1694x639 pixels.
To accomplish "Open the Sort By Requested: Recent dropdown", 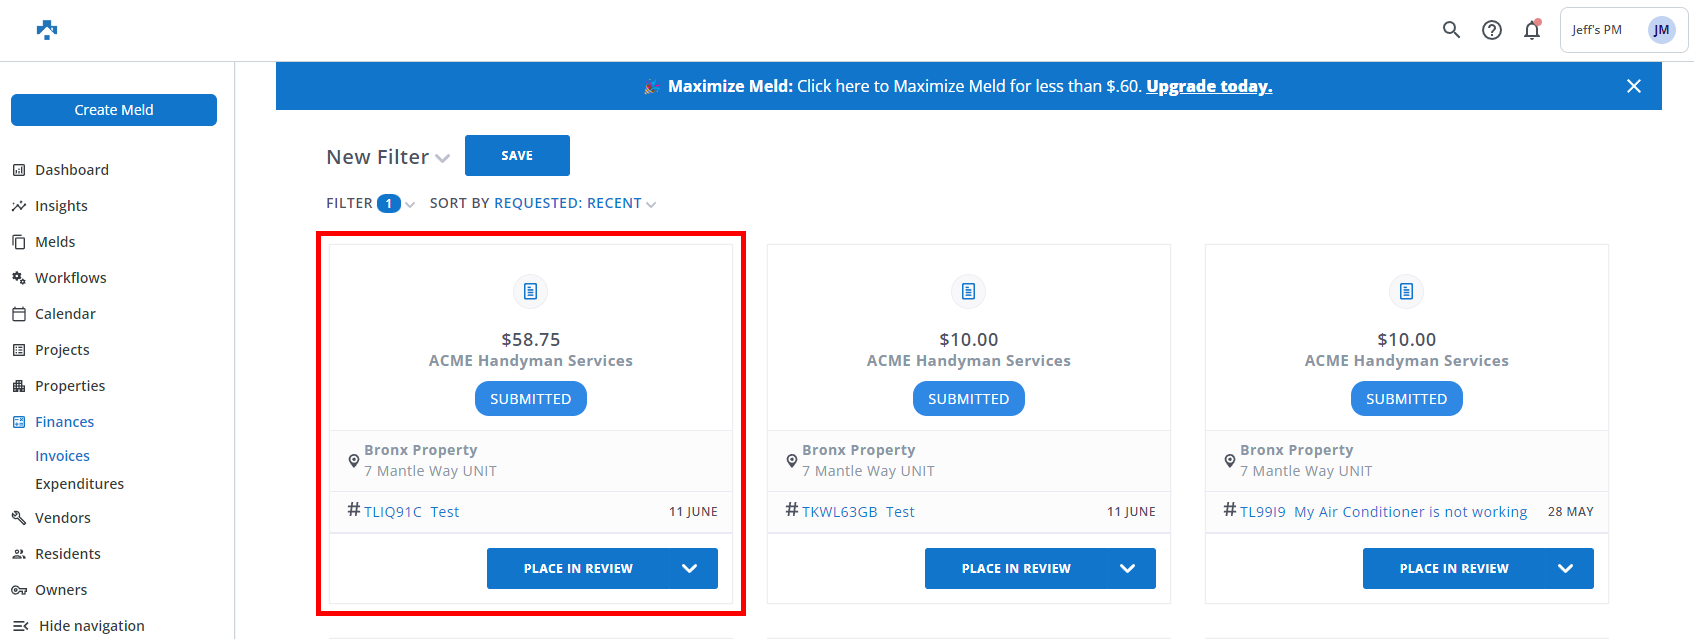I will point(650,204).
